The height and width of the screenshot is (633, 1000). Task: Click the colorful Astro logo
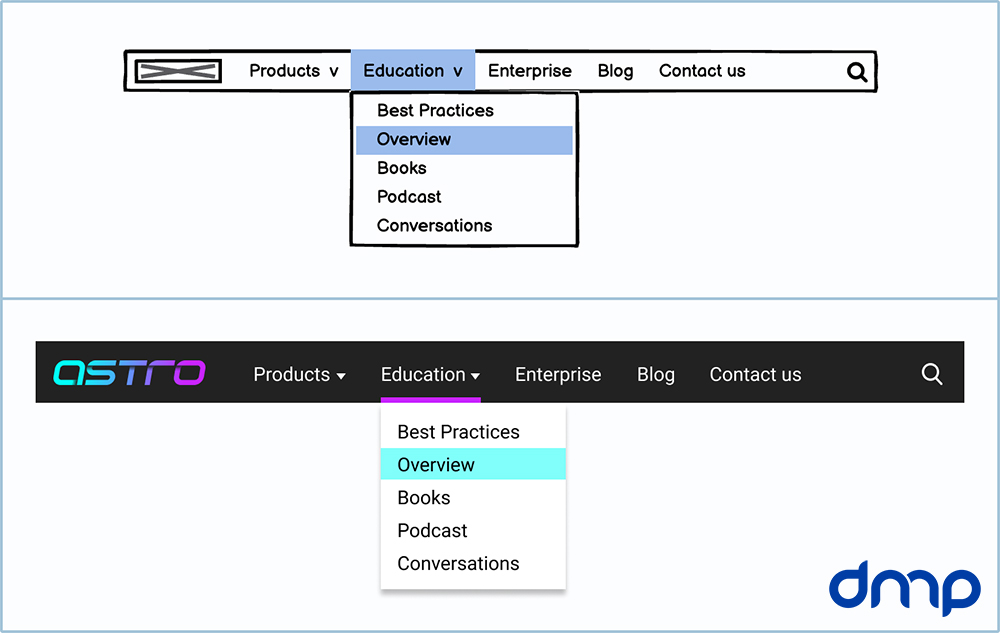[x=129, y=373]
